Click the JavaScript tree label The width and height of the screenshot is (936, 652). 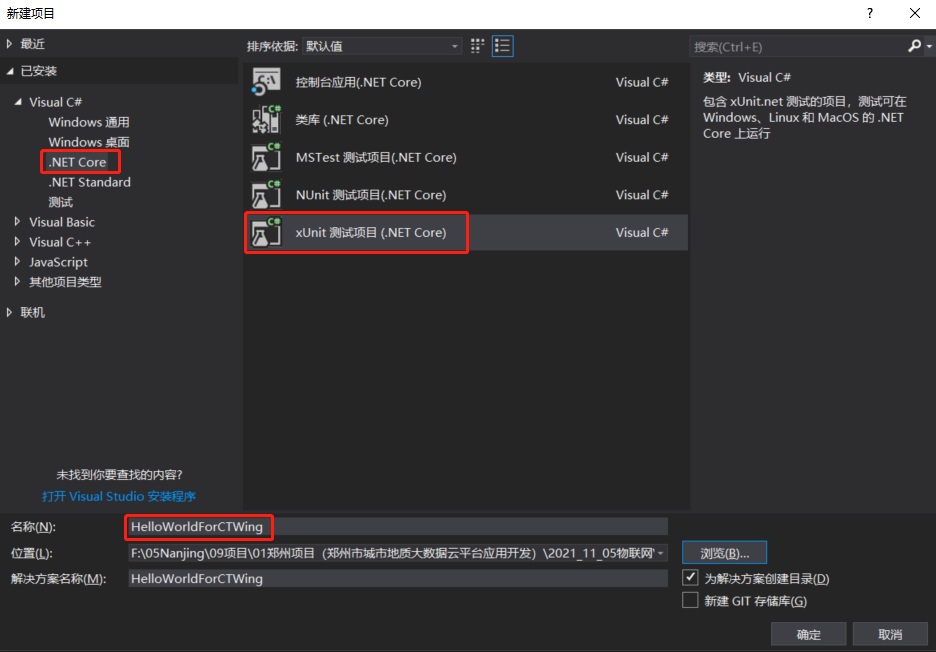click(58, 262)
